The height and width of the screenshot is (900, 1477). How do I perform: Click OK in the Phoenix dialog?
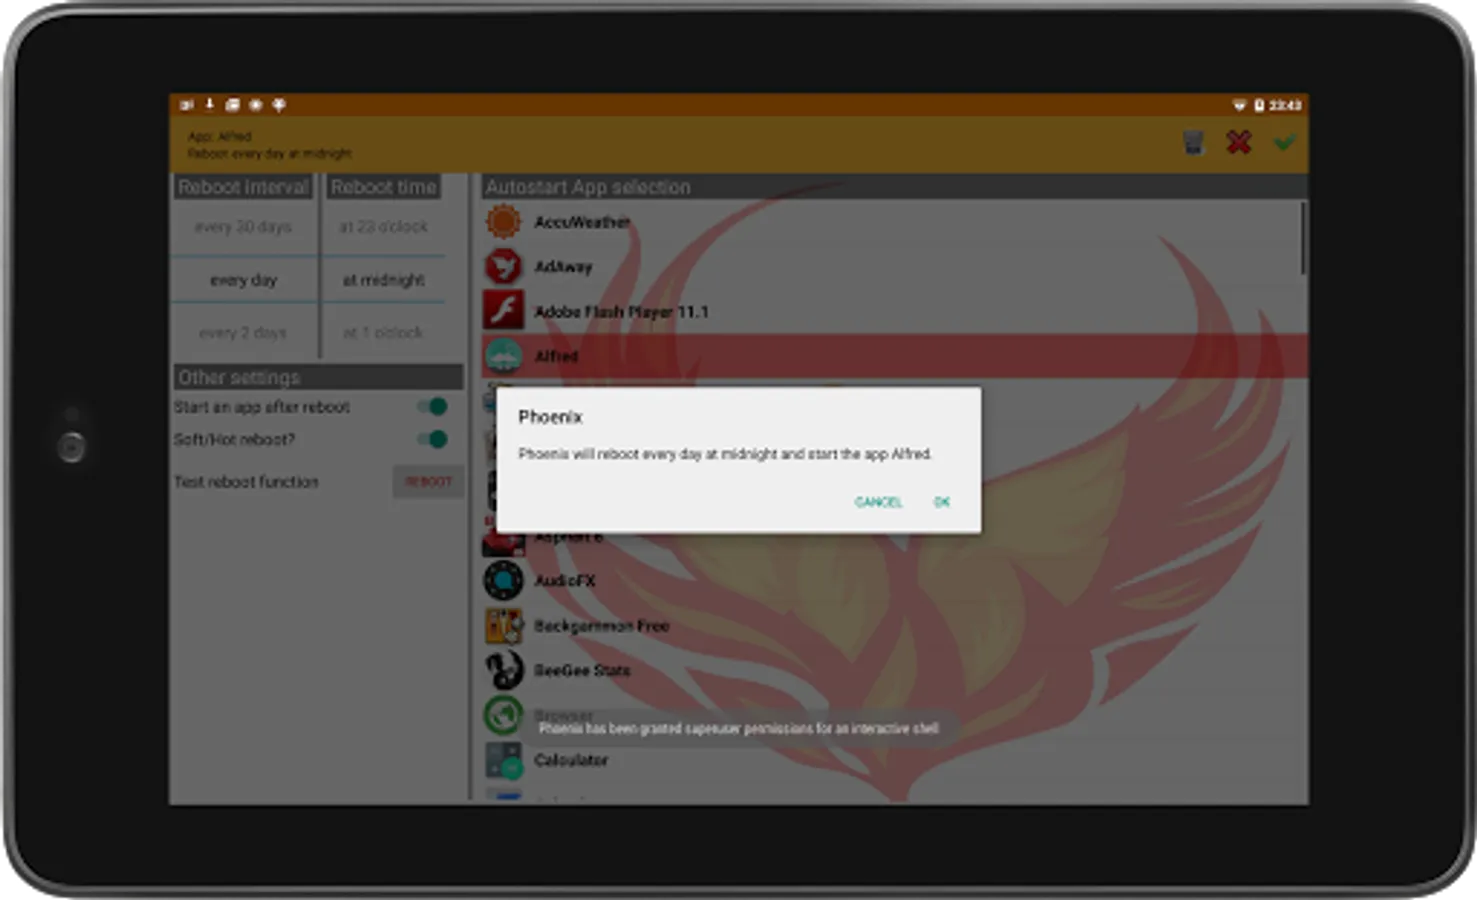(x=941, y=502)
